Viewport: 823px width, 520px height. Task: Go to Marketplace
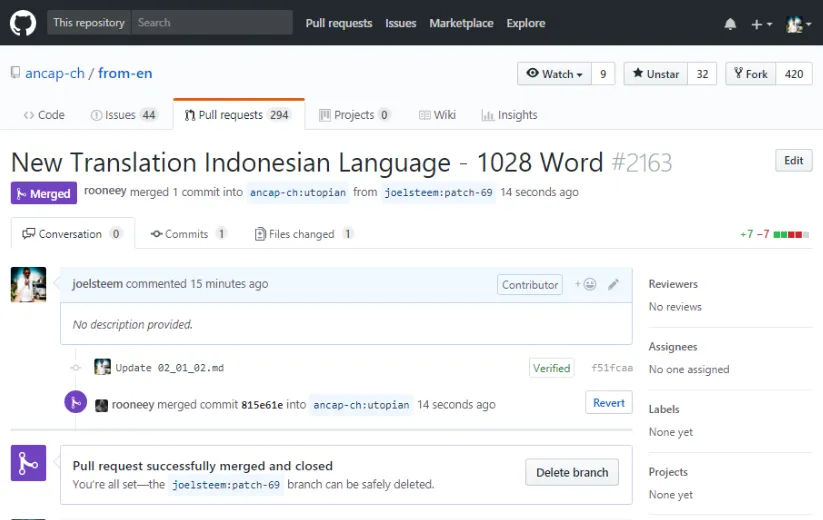[x=461, y=23]
